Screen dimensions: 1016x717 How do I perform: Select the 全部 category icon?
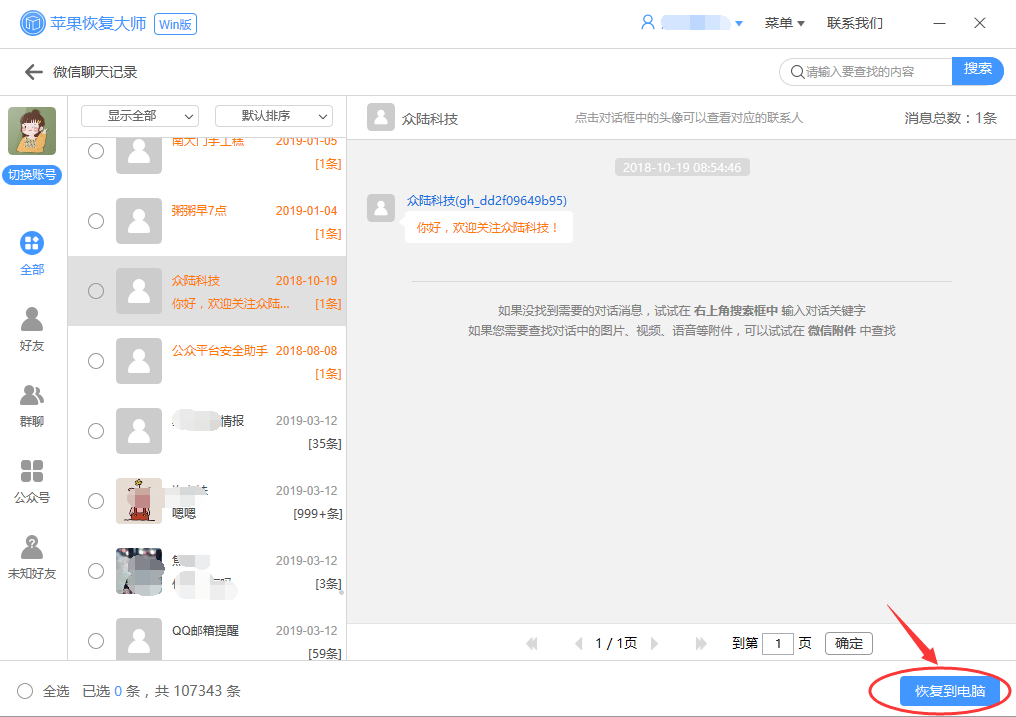click(x=32, y=243)
